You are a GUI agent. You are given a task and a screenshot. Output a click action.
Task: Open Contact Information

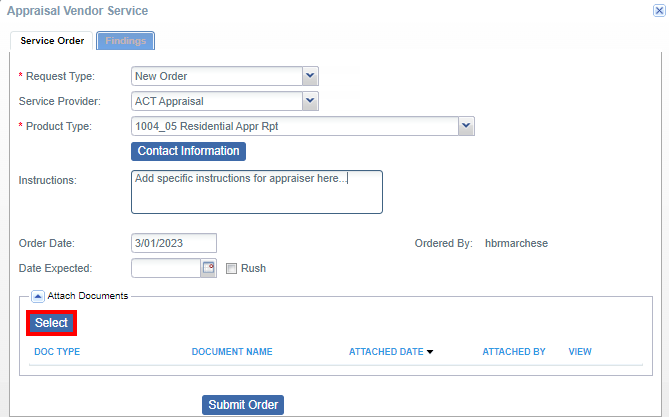pos(188,151)
